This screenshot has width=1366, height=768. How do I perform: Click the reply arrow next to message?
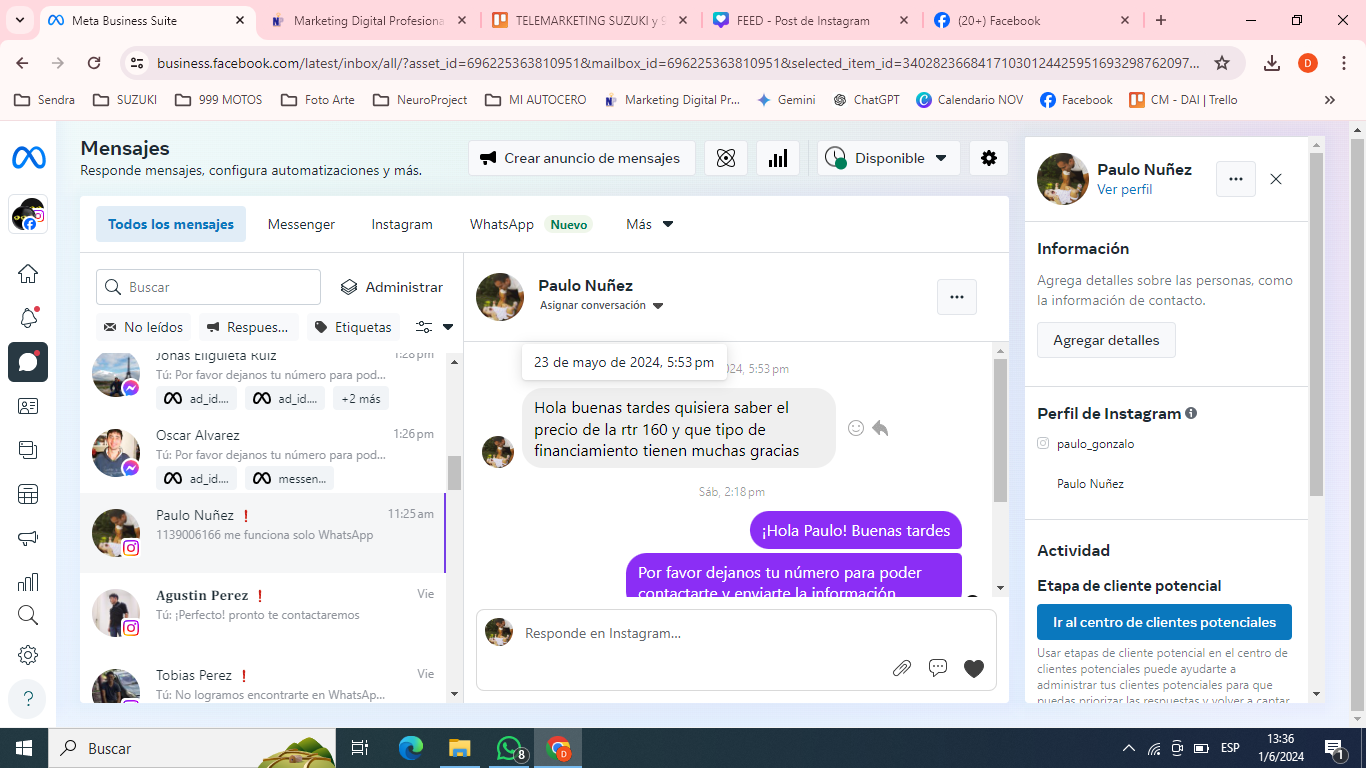click(x=880, y=428)
